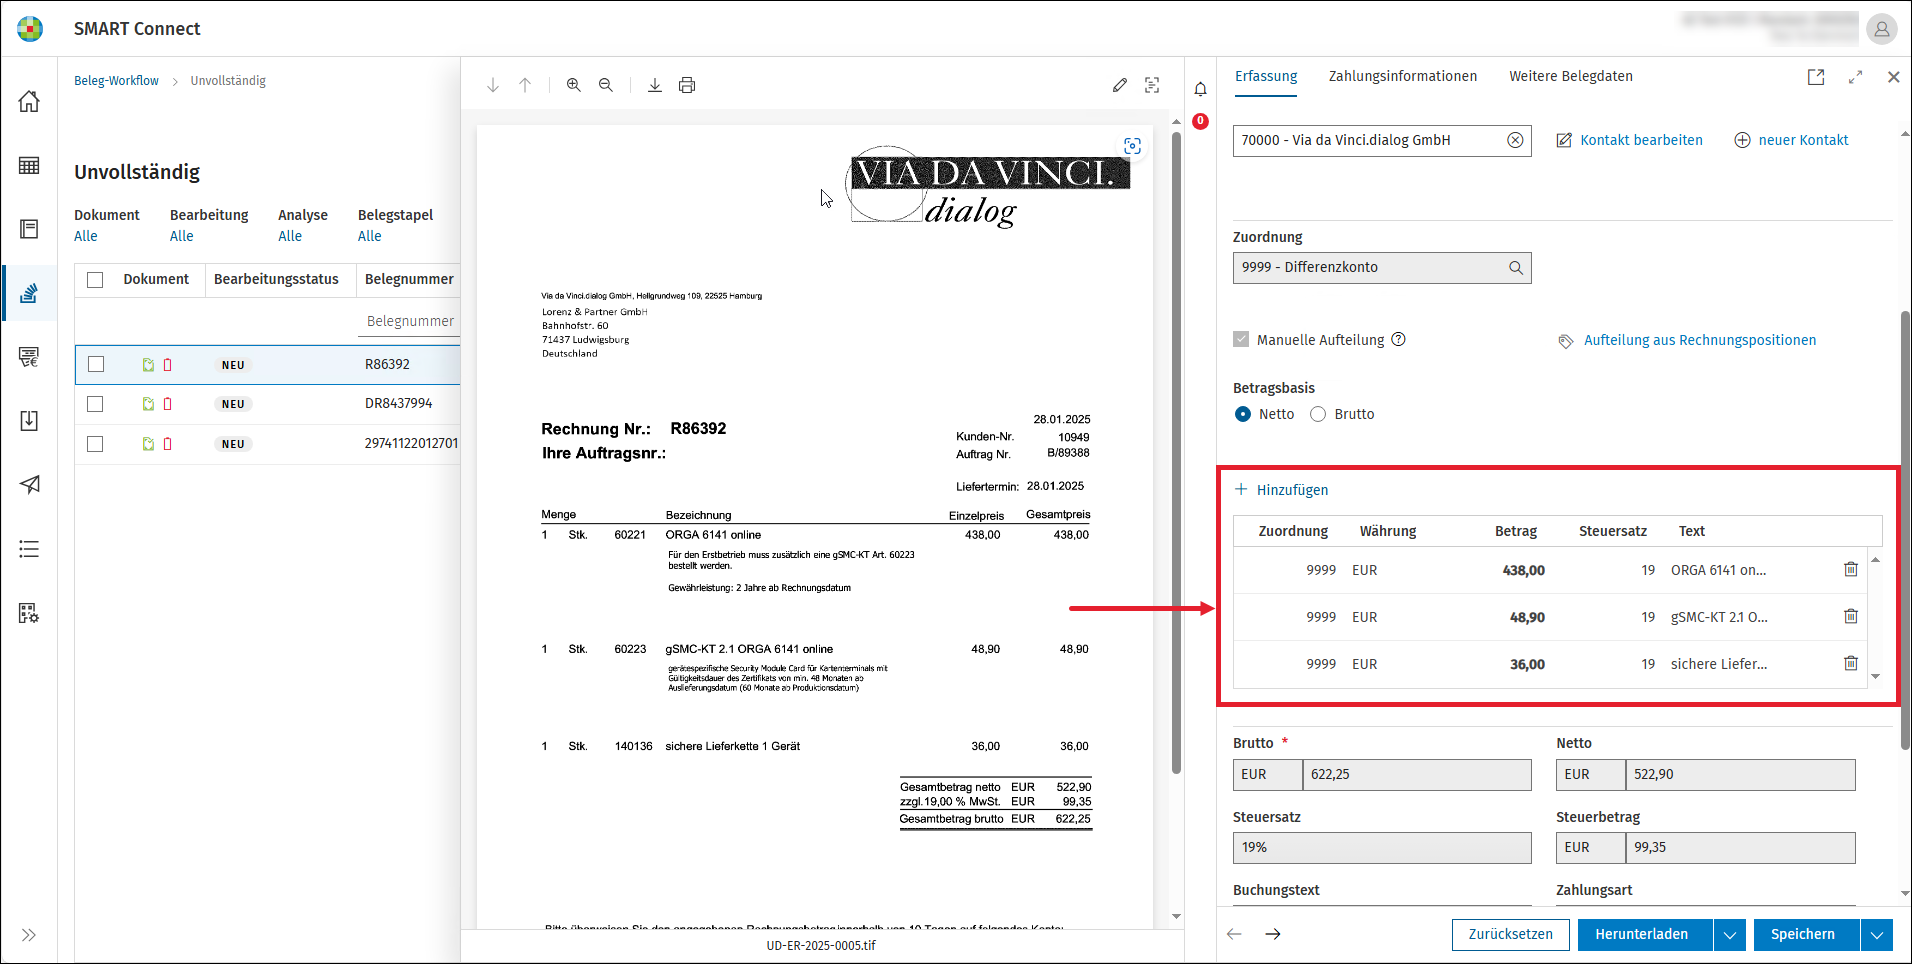Open the building settings sidebar icon

(x=29, y=613)
